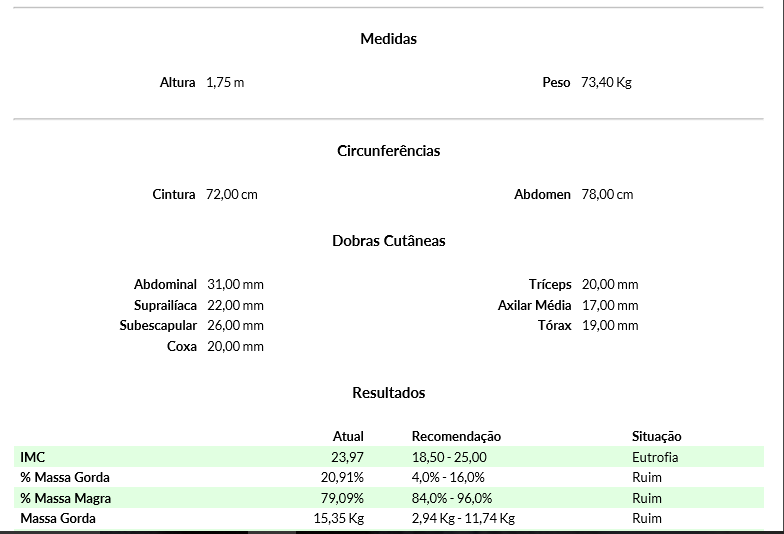
Task: Select the Tríceps value 20,00 mm
Action: point(609,285)
